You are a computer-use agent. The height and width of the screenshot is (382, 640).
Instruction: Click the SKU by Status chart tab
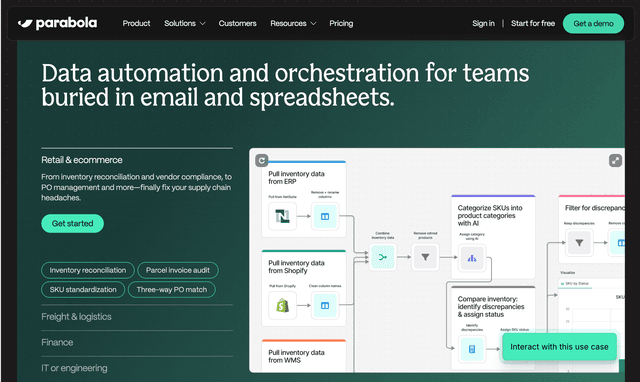tap(576, 284)
